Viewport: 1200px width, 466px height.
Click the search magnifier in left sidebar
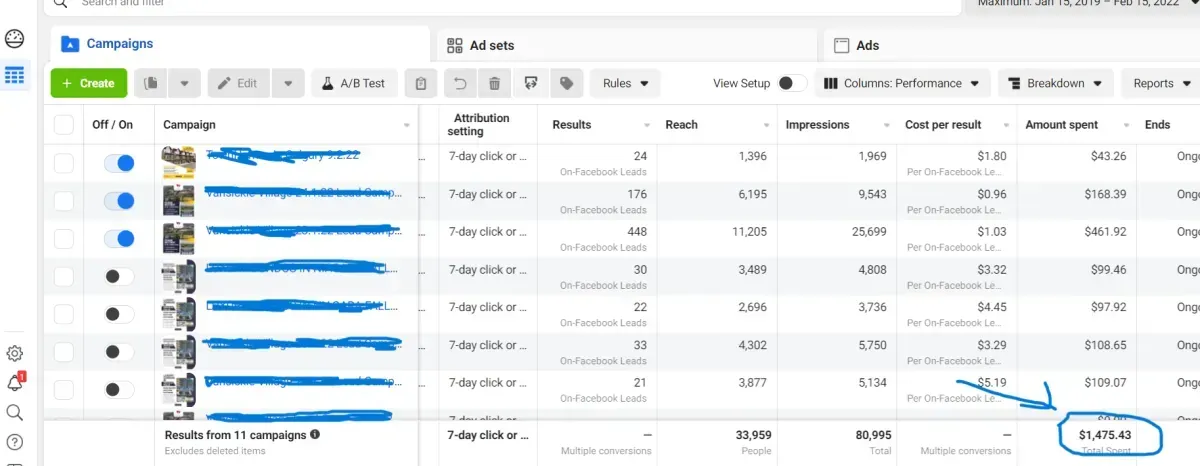click(x=15, y=412)
